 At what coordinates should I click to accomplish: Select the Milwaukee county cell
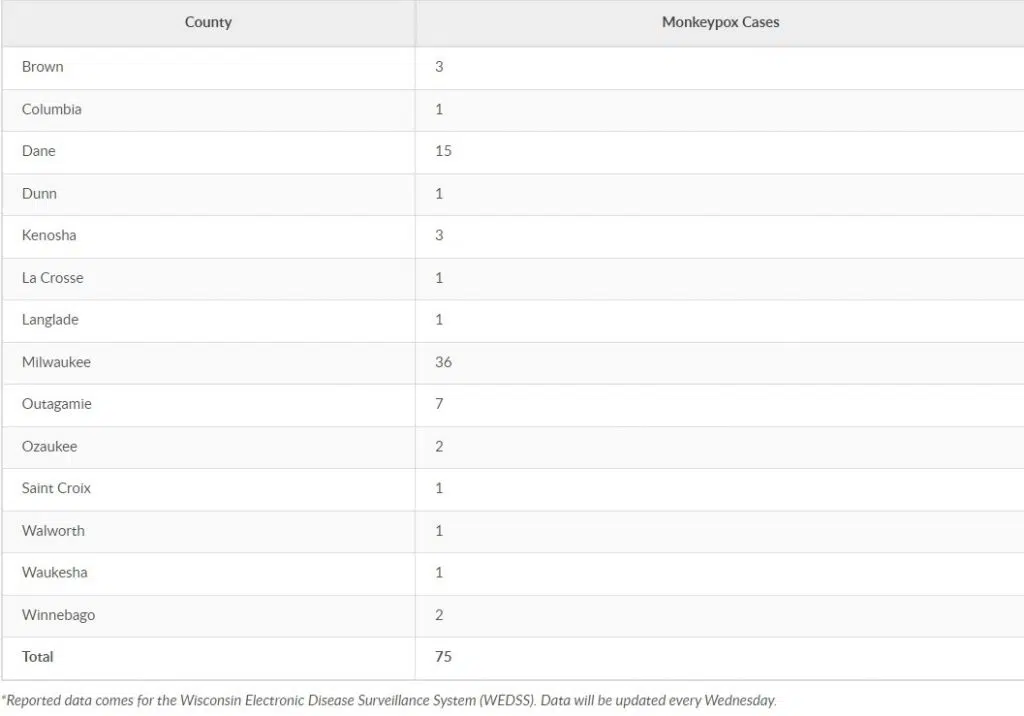pyautogui.click(x=56, y=362)
